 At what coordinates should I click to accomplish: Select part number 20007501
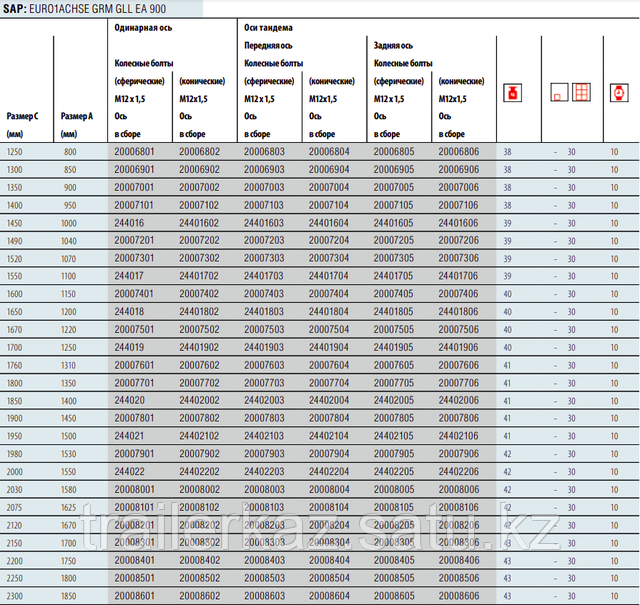point(134,329)
